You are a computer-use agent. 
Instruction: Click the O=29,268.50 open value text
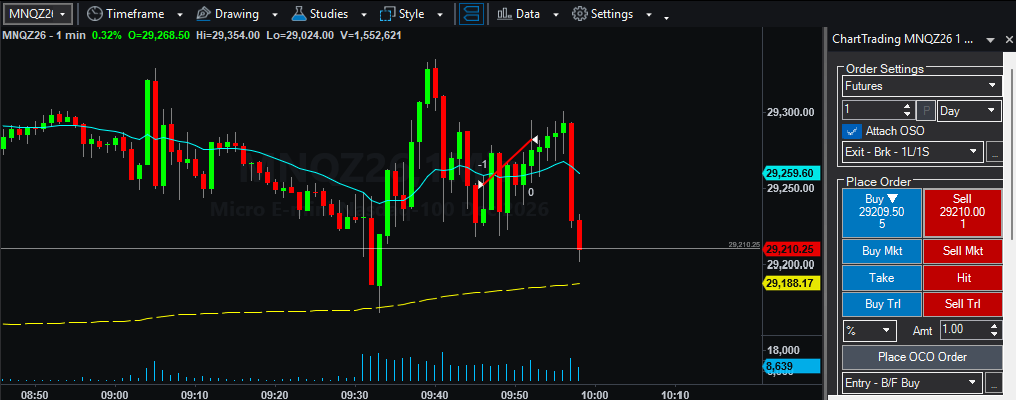coord(159,35)
